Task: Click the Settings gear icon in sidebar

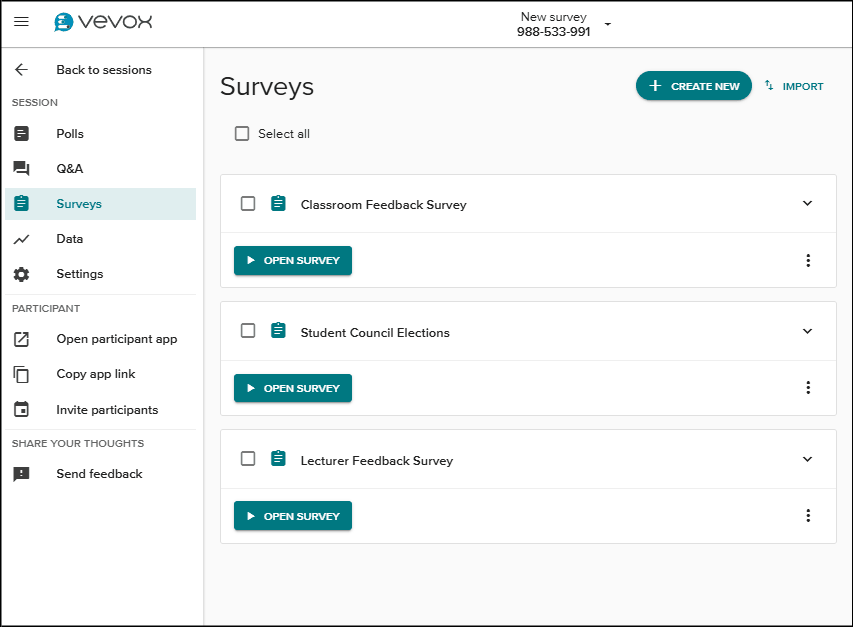Action: (x=21, y=274)
